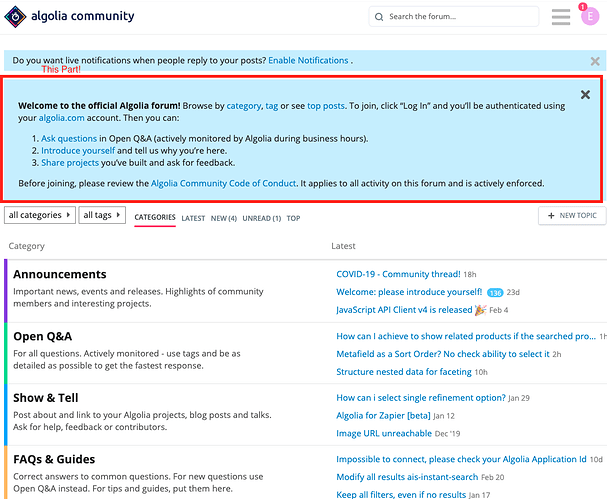Switch to the Categories tab
The height and width of the screenshot is (499, 607).
[x=155, y=217]
